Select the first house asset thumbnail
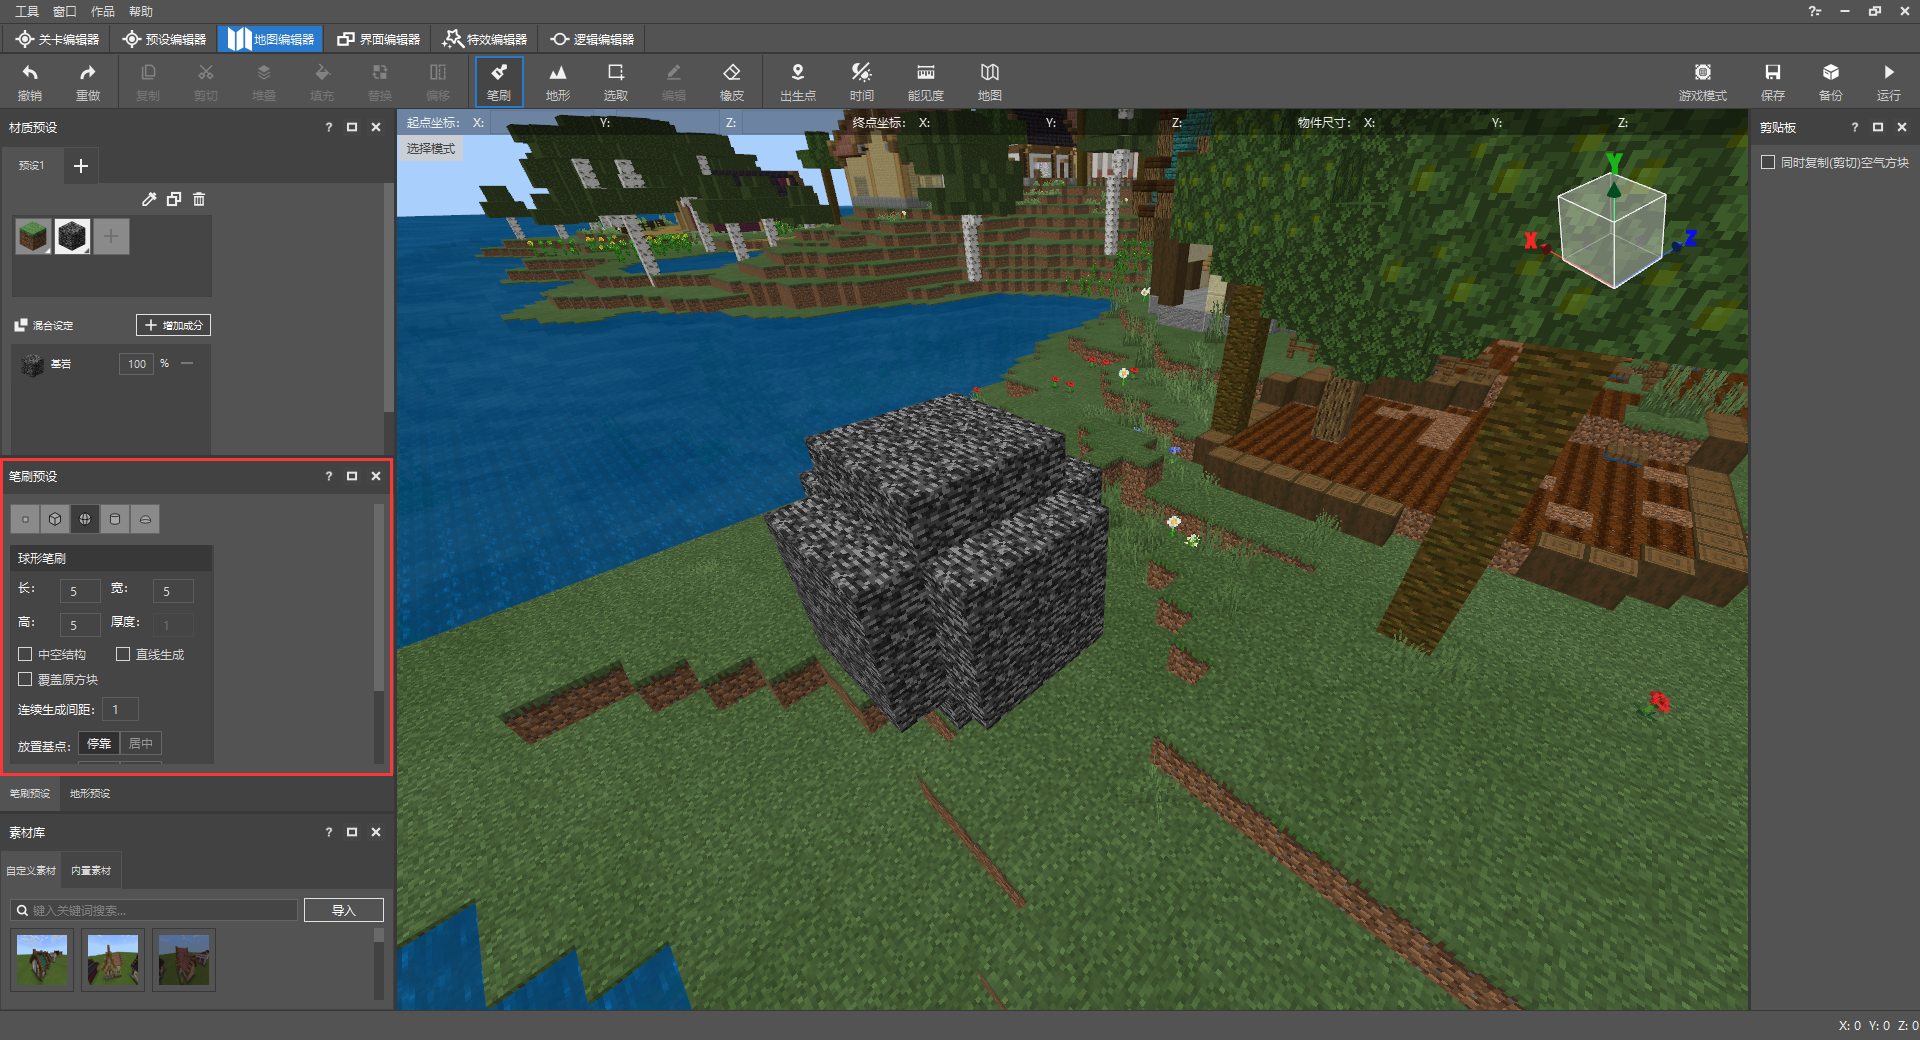This screenshot has height=1040, width=1920. click(42, 960)
